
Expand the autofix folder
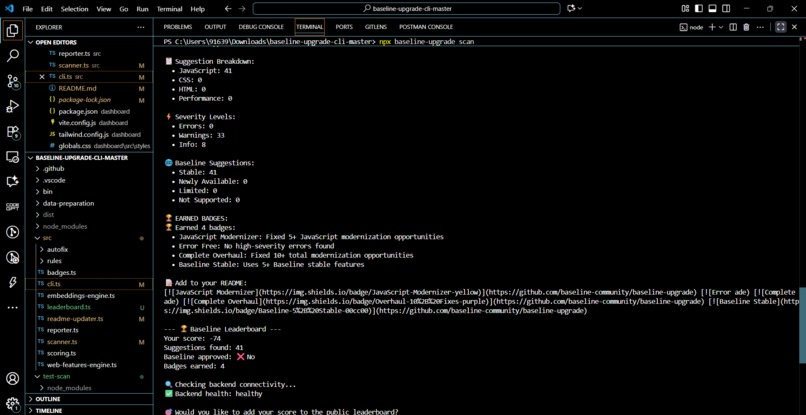pyautogui.click(x=89, y=249)
